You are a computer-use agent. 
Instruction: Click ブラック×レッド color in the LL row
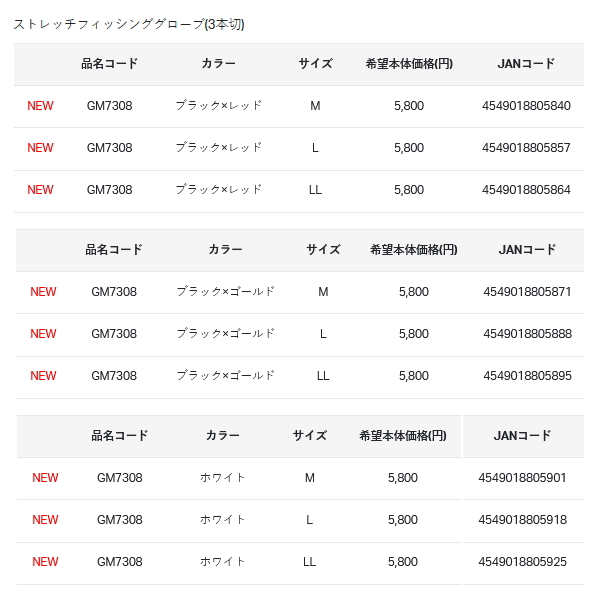[218, 190]
